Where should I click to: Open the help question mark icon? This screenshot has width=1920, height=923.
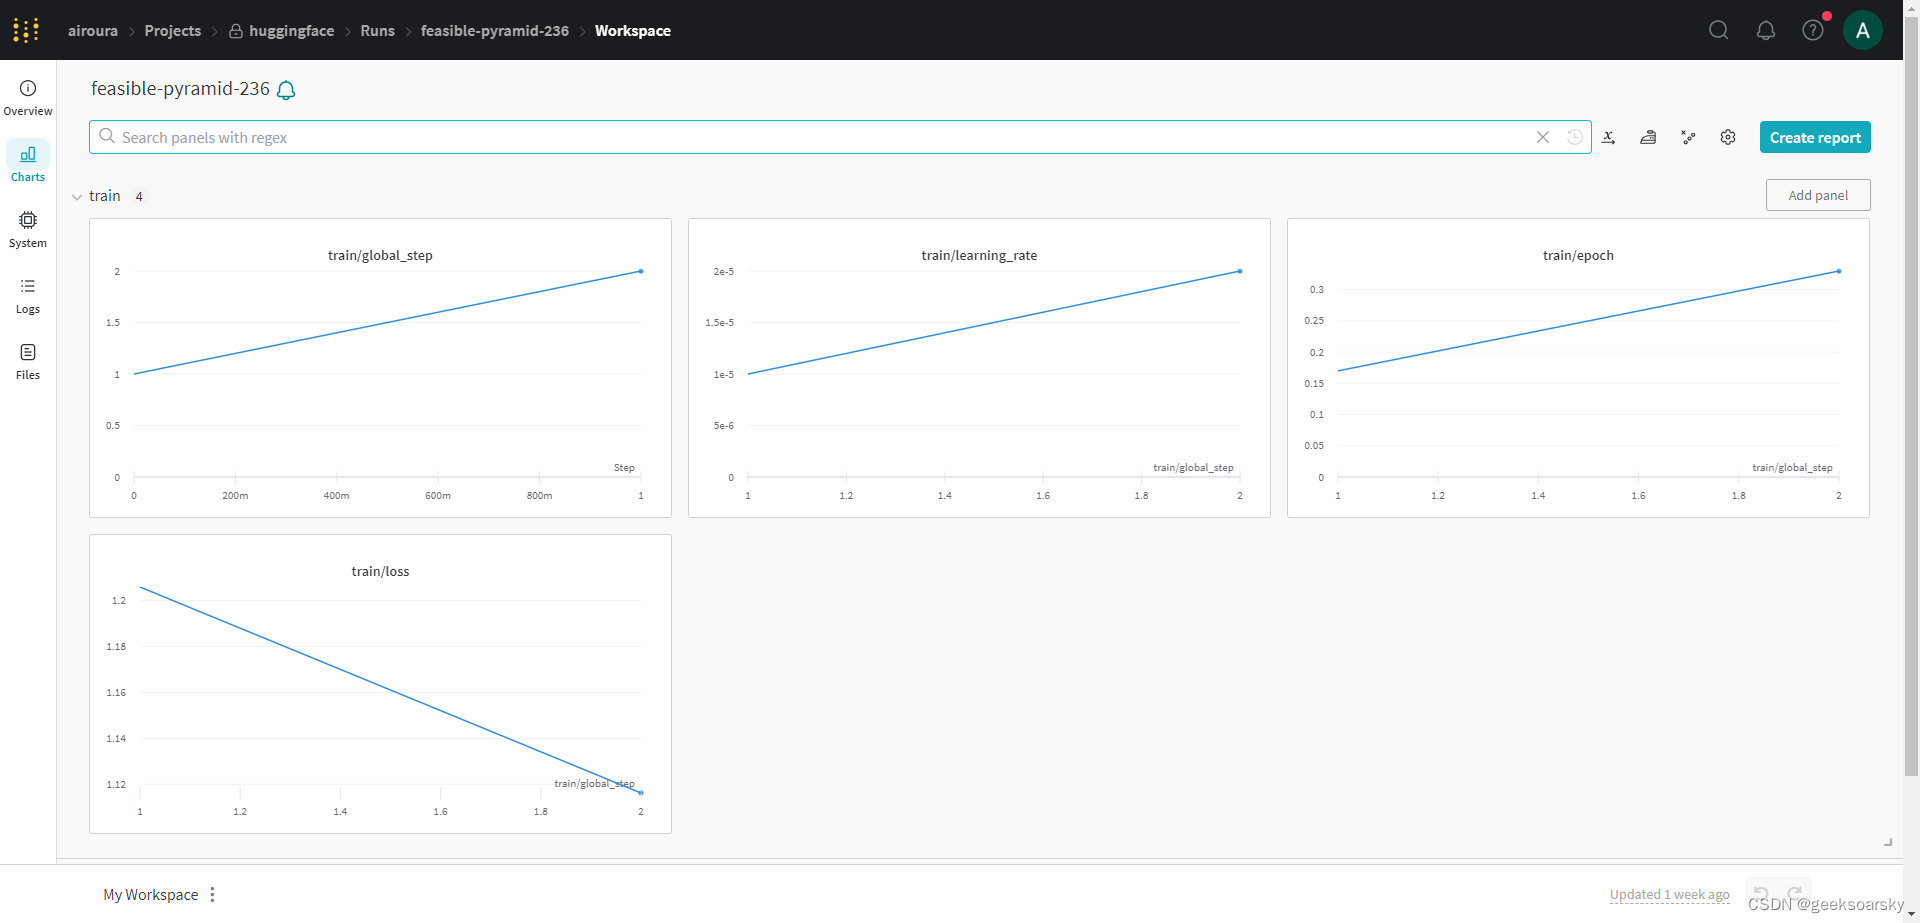tap(1813, 30)
